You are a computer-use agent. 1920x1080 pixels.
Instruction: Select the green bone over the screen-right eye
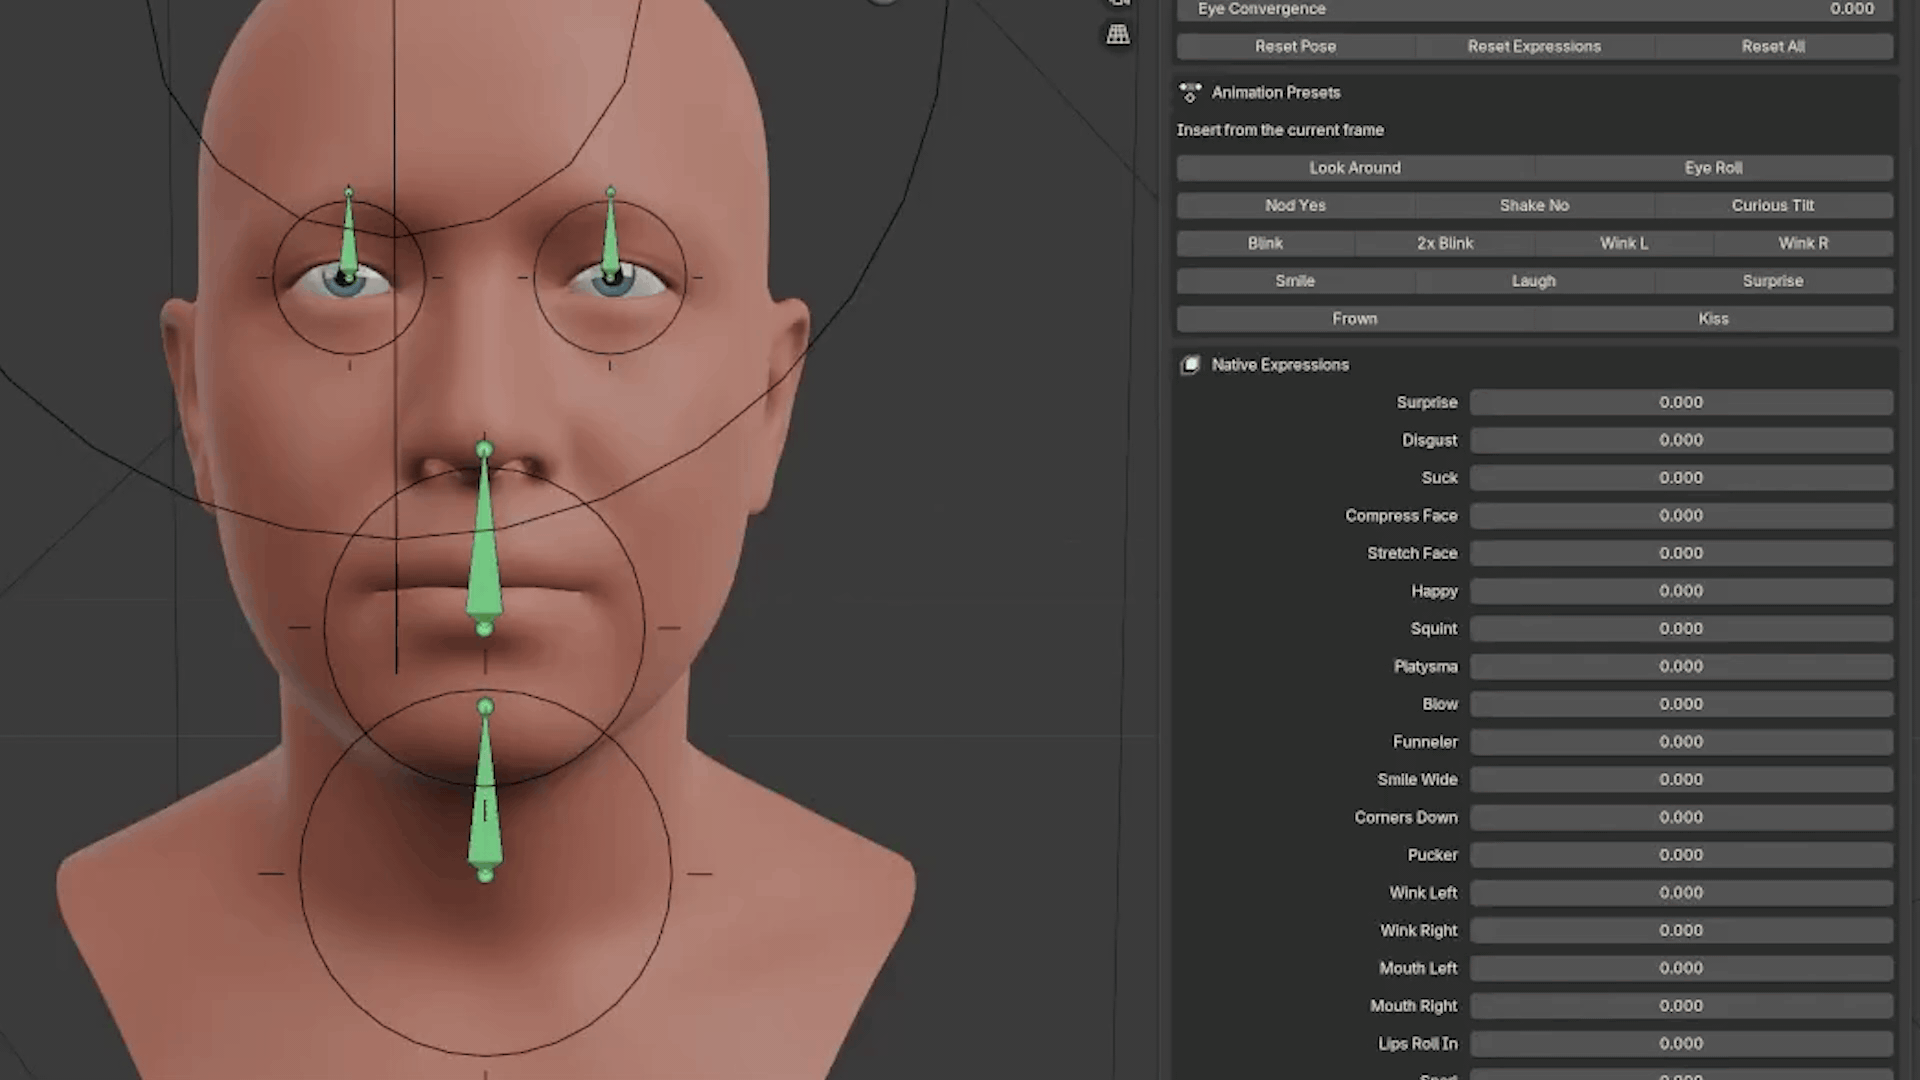click(x=611, y=235)
